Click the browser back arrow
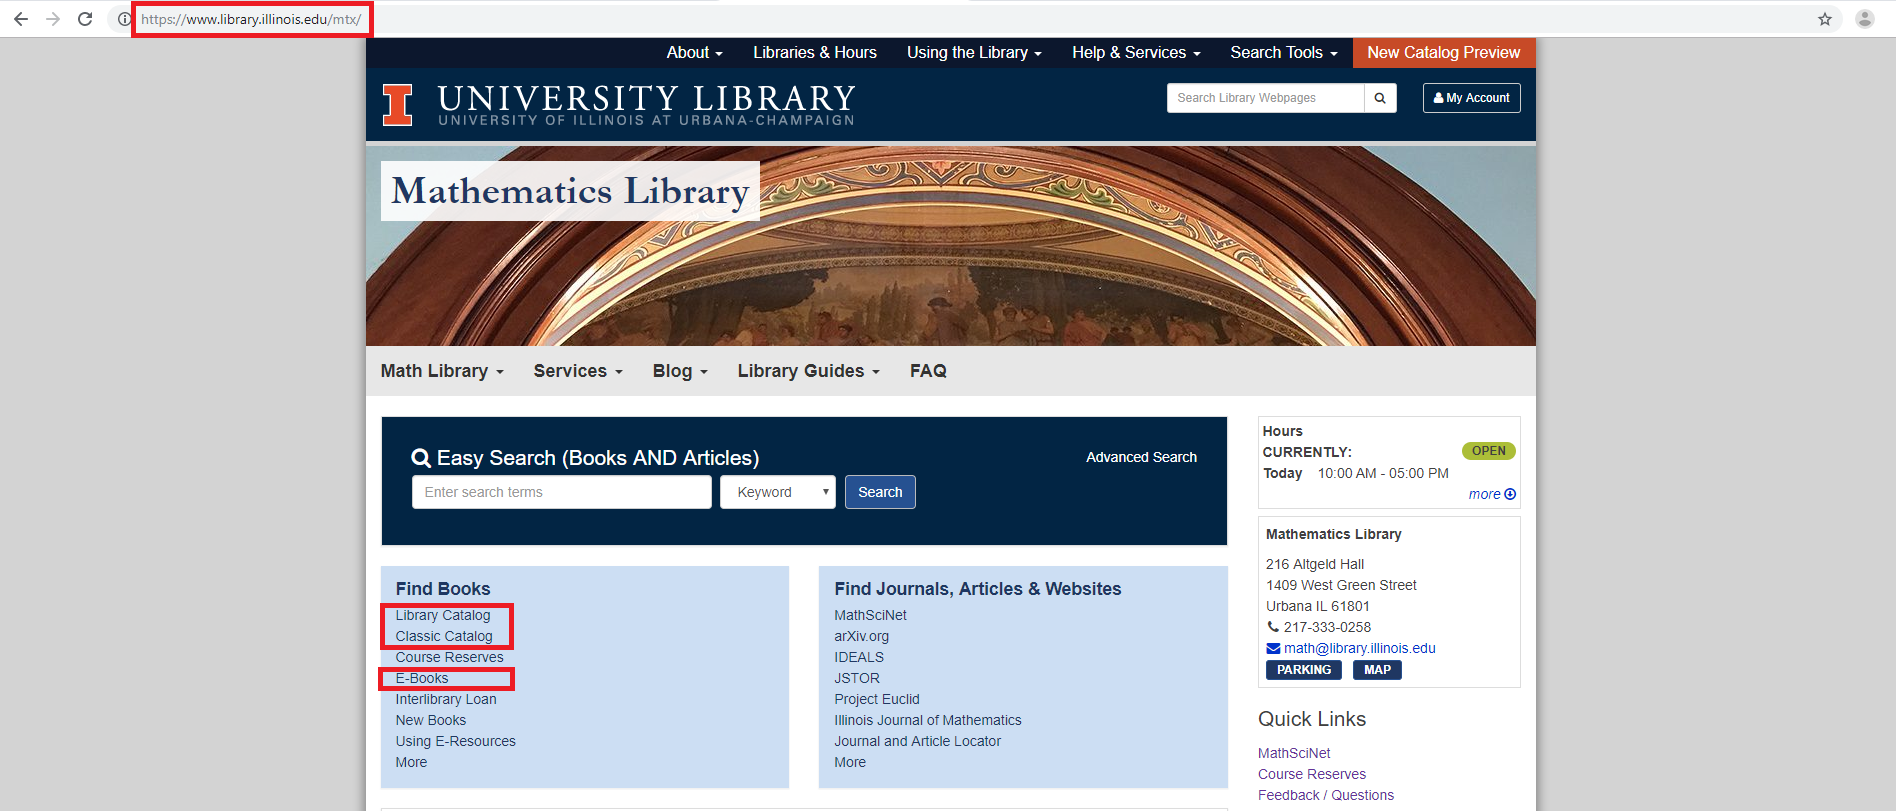1896x811 pixels. pos(21,19)
